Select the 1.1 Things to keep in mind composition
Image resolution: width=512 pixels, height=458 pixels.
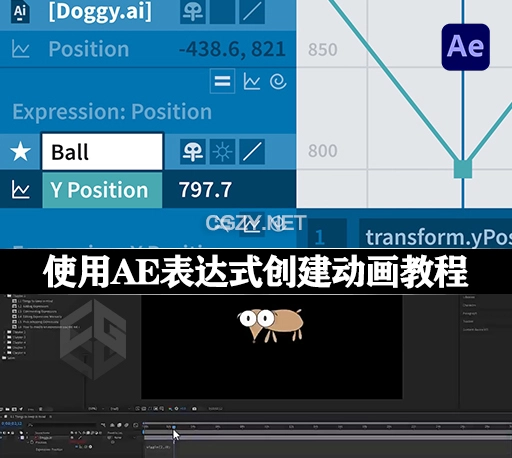point(33,301)
